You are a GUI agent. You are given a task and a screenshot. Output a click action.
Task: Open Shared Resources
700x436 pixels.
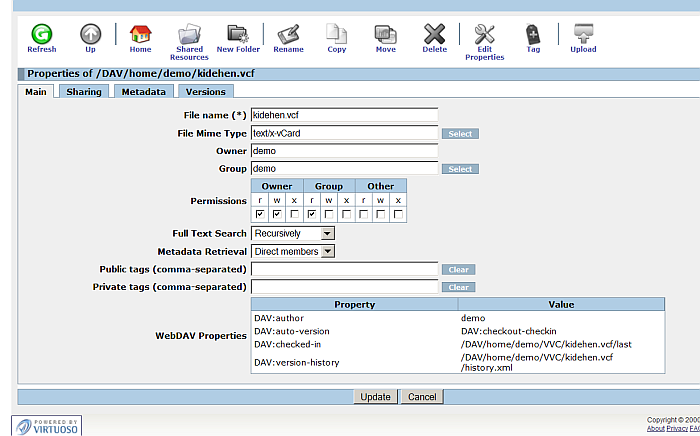pyautogui.click(x=189, y=37)
